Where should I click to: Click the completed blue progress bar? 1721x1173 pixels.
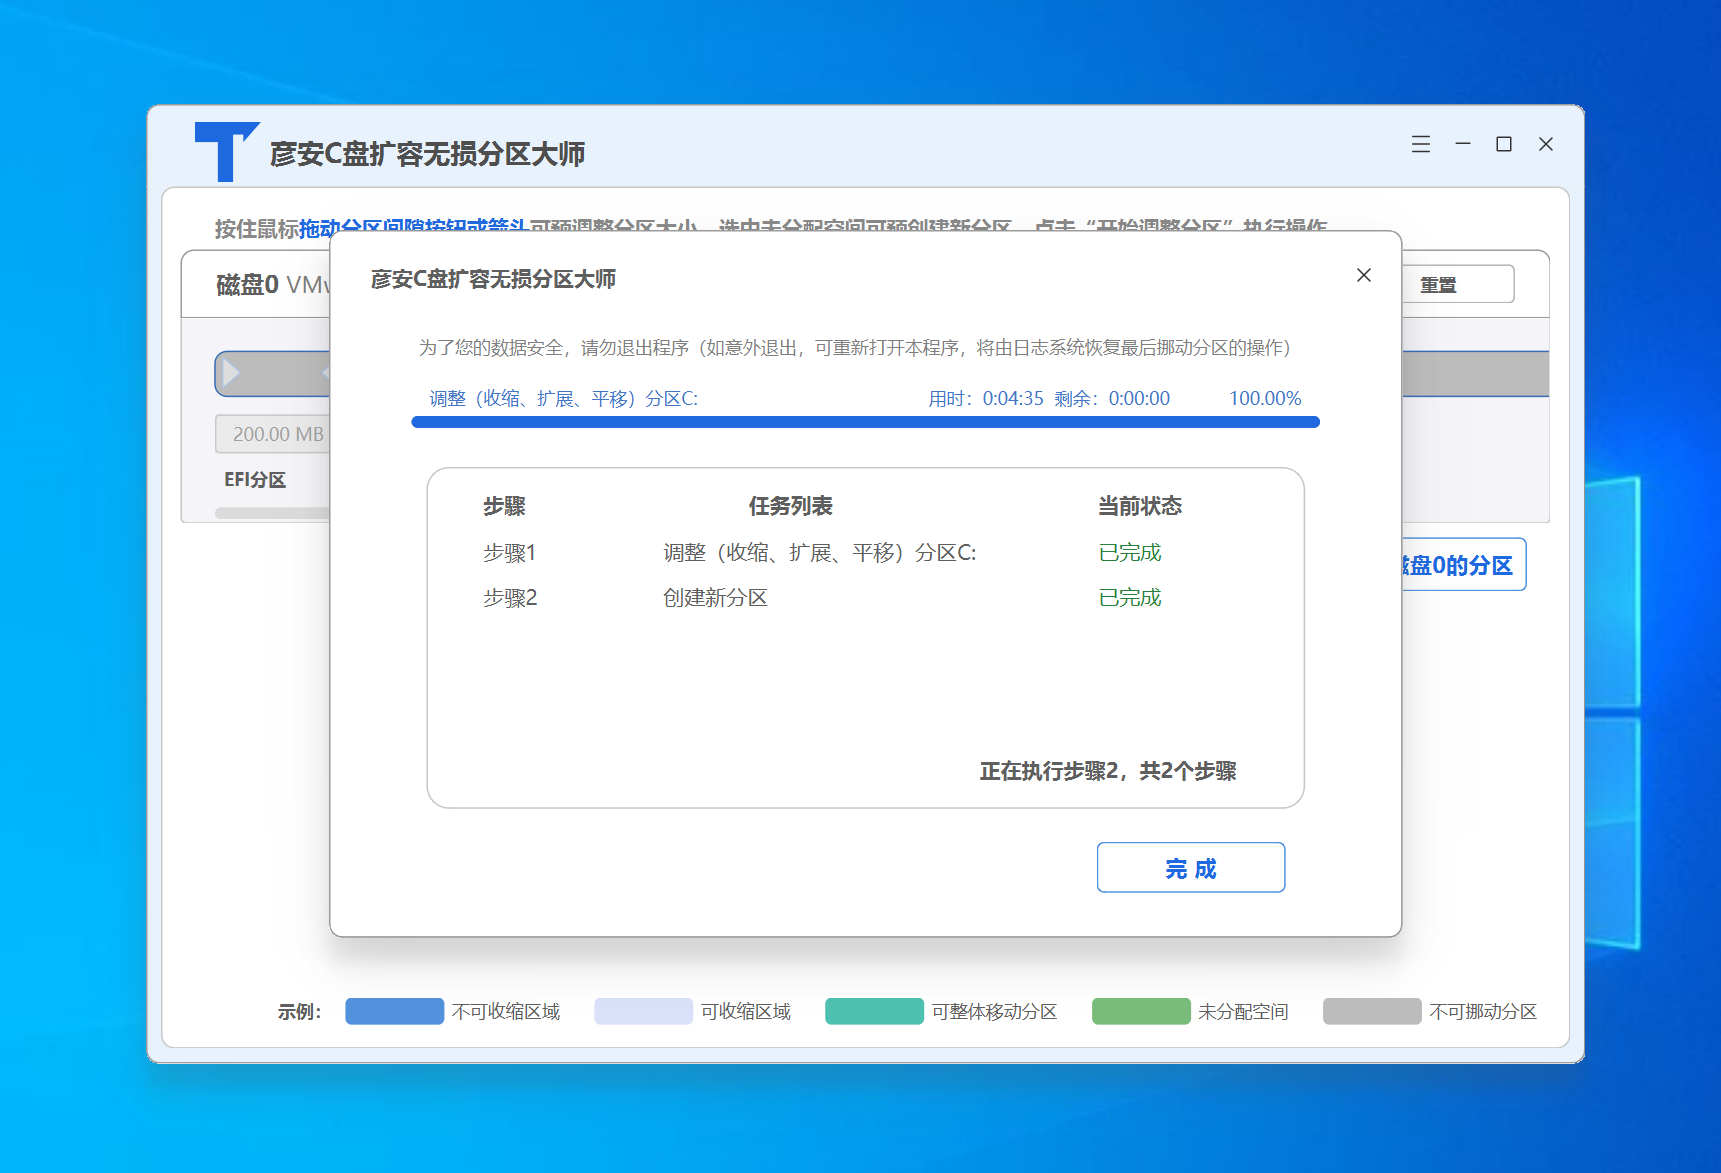click(865, 422)
